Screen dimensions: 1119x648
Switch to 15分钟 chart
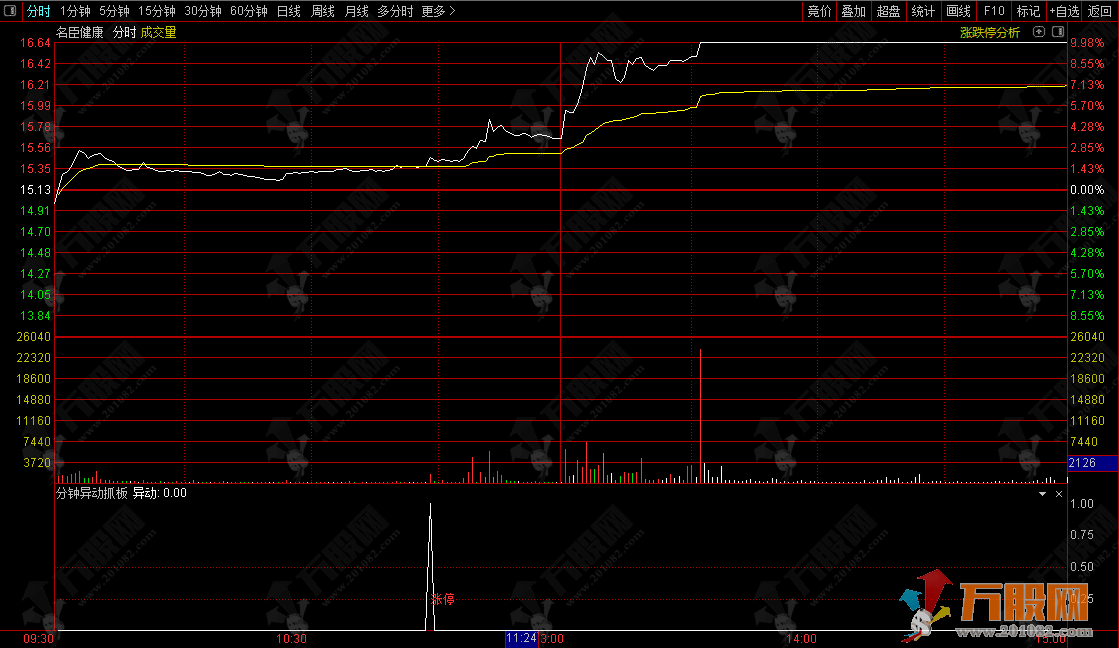157,11
